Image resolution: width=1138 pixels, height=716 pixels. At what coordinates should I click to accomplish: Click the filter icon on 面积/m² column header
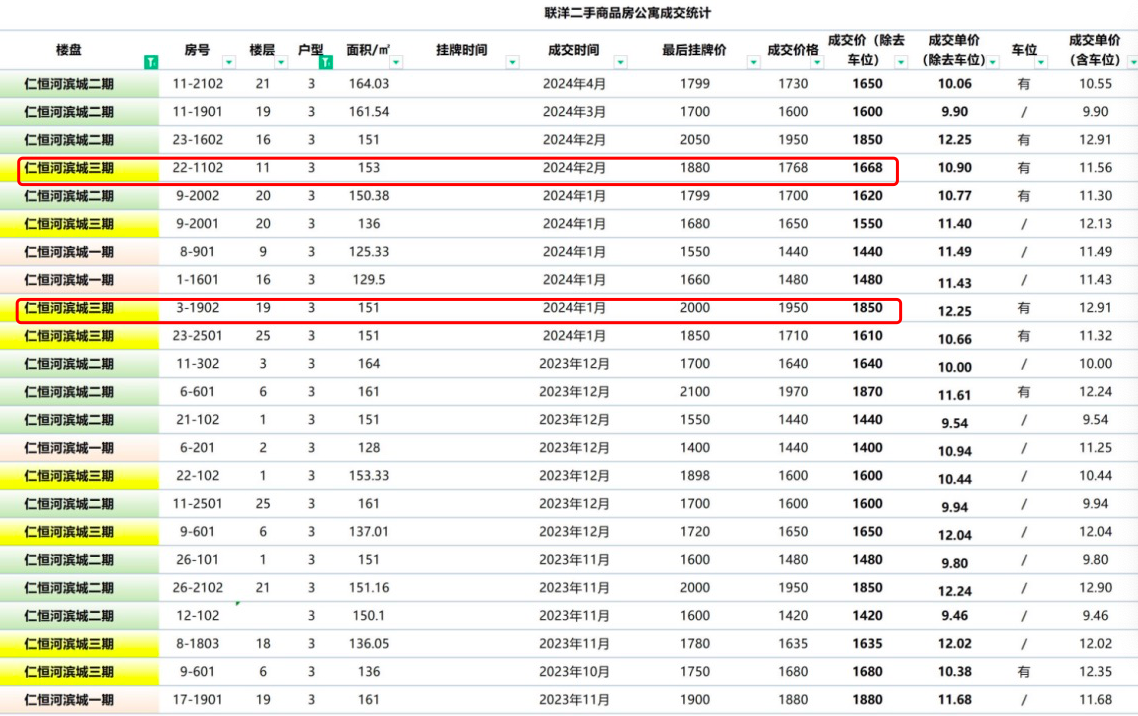coord(395,61)
